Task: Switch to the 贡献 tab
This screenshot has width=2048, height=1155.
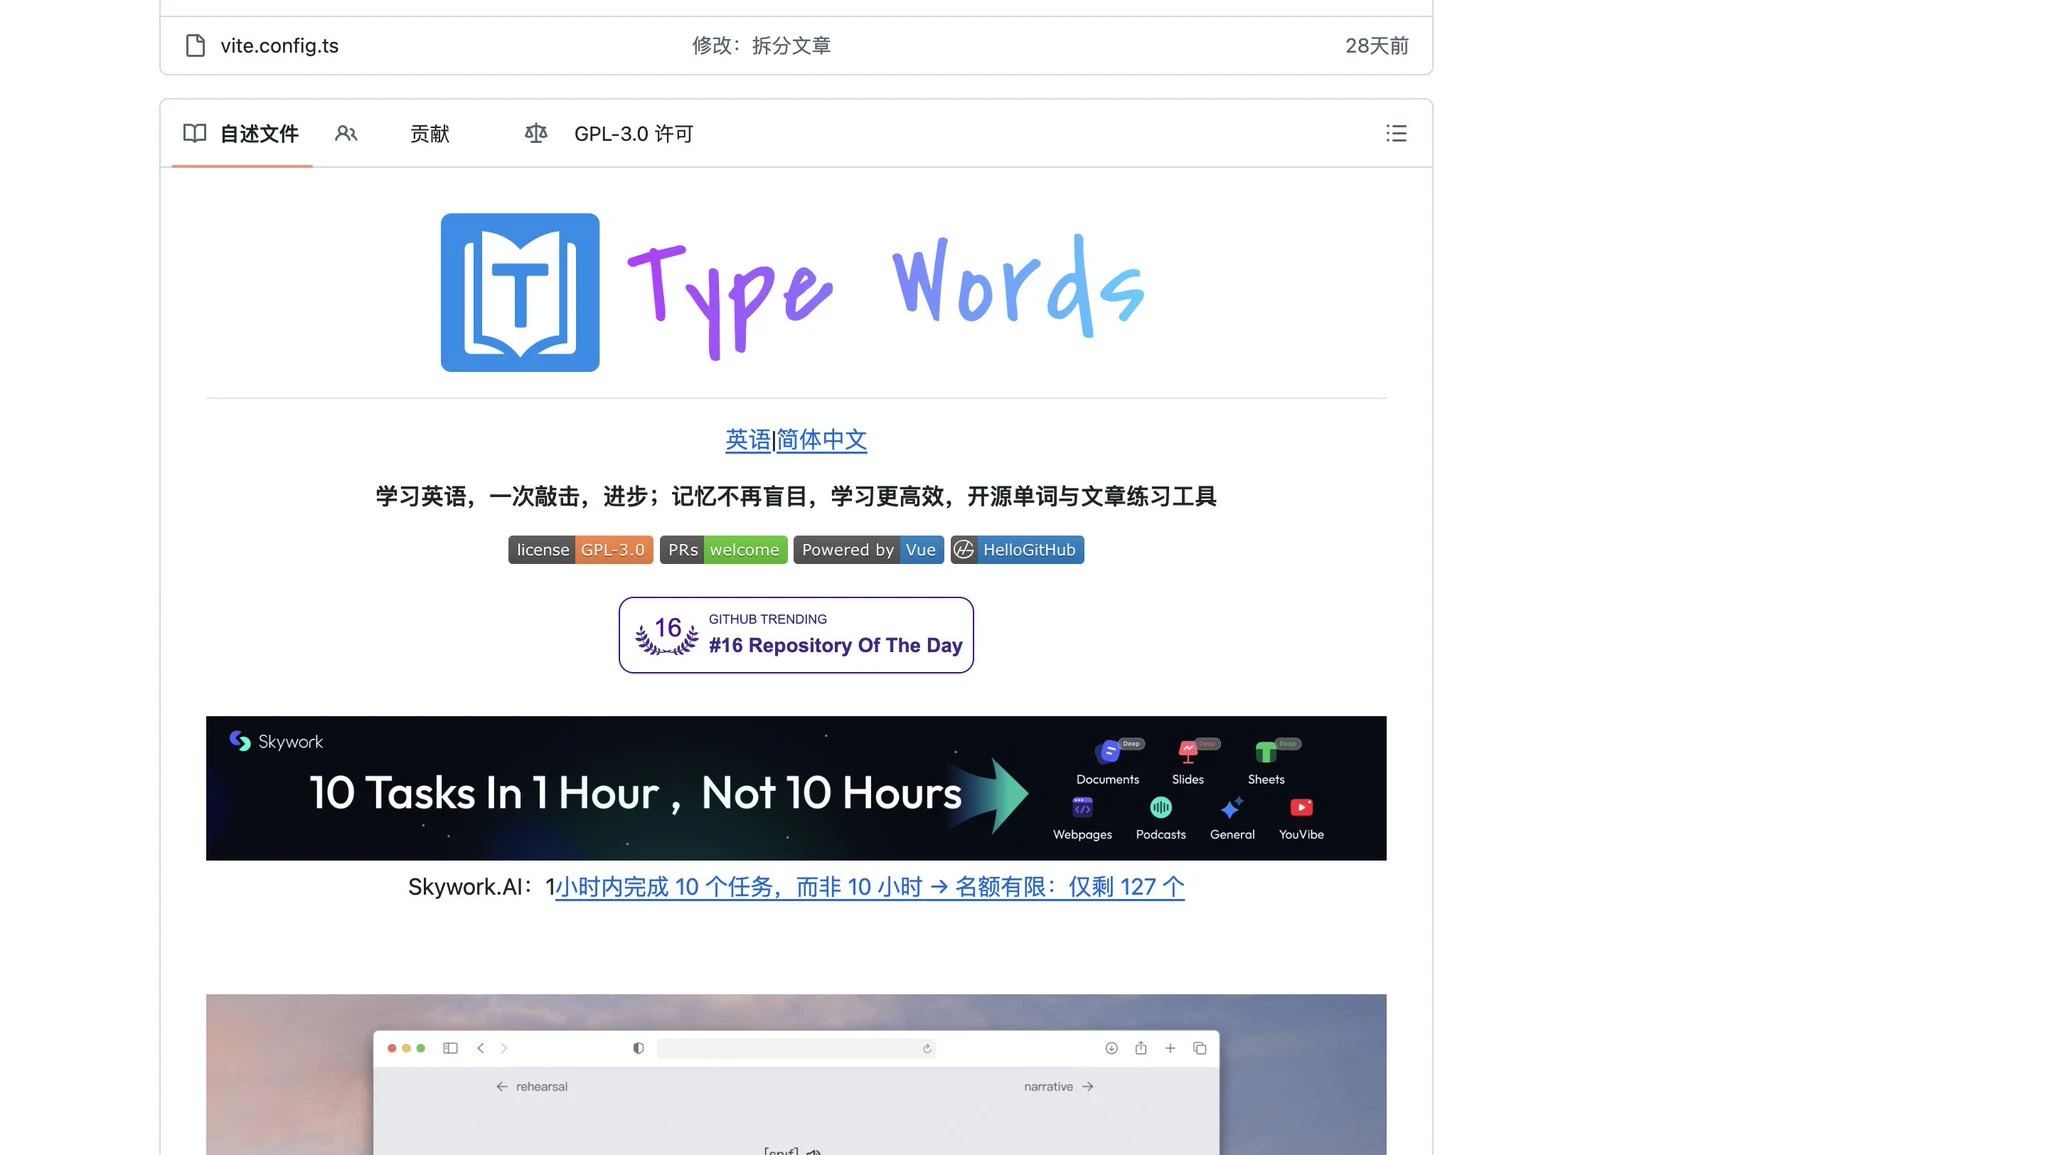Action: tap(430, 133)
